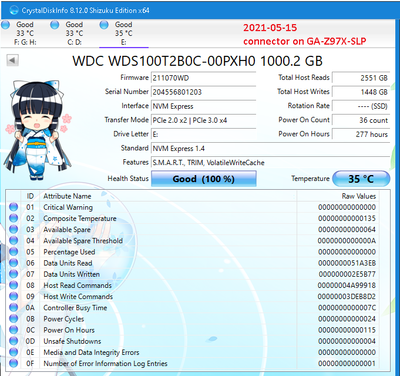The image size is (400, 376).
Task: Select the Data Units Read attribute name
Action: [x=68, y=263]
